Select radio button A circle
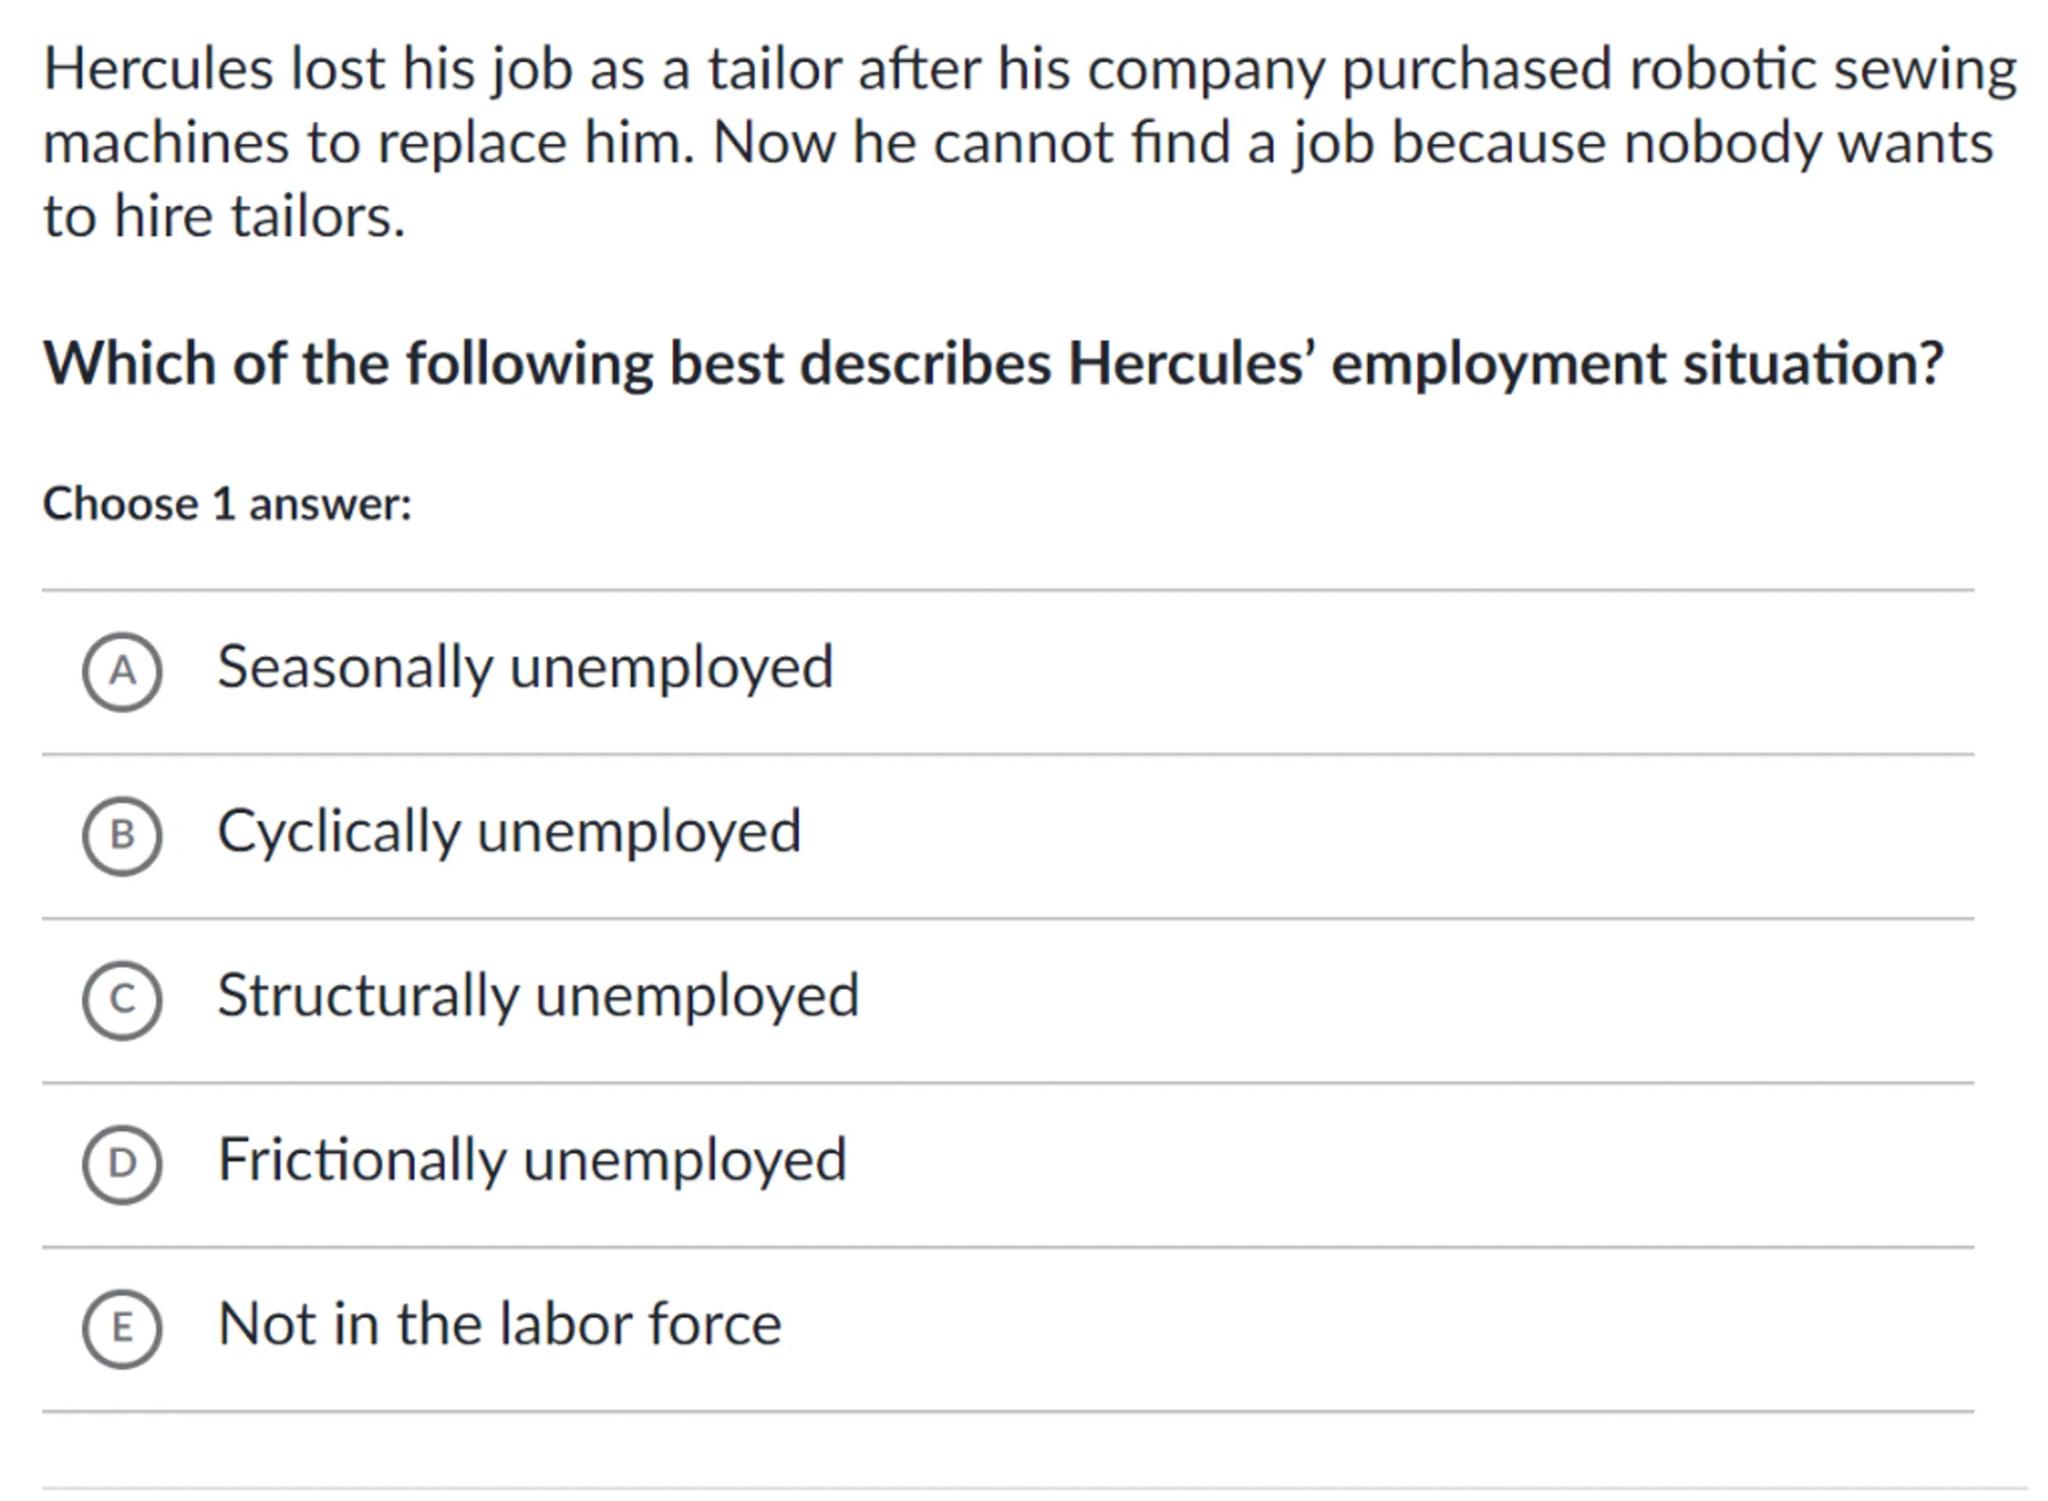 click(x=122, y=671)
